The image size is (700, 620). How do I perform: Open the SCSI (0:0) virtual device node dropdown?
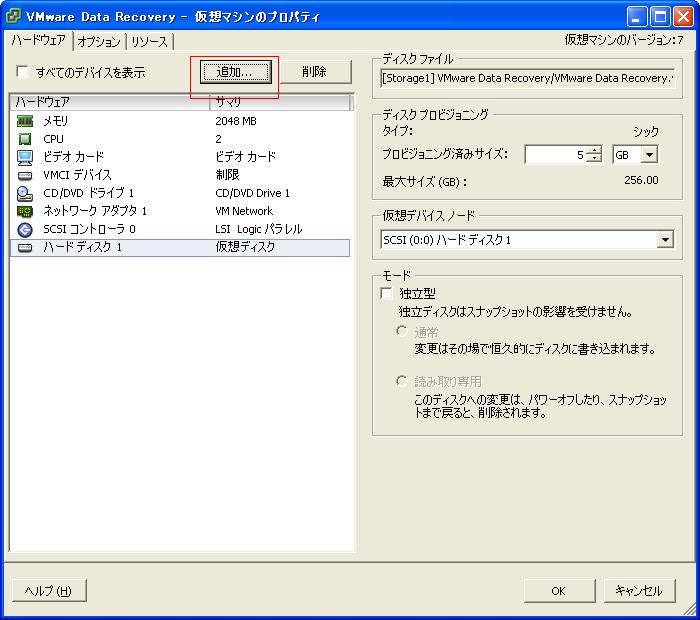tap(665, 240)
